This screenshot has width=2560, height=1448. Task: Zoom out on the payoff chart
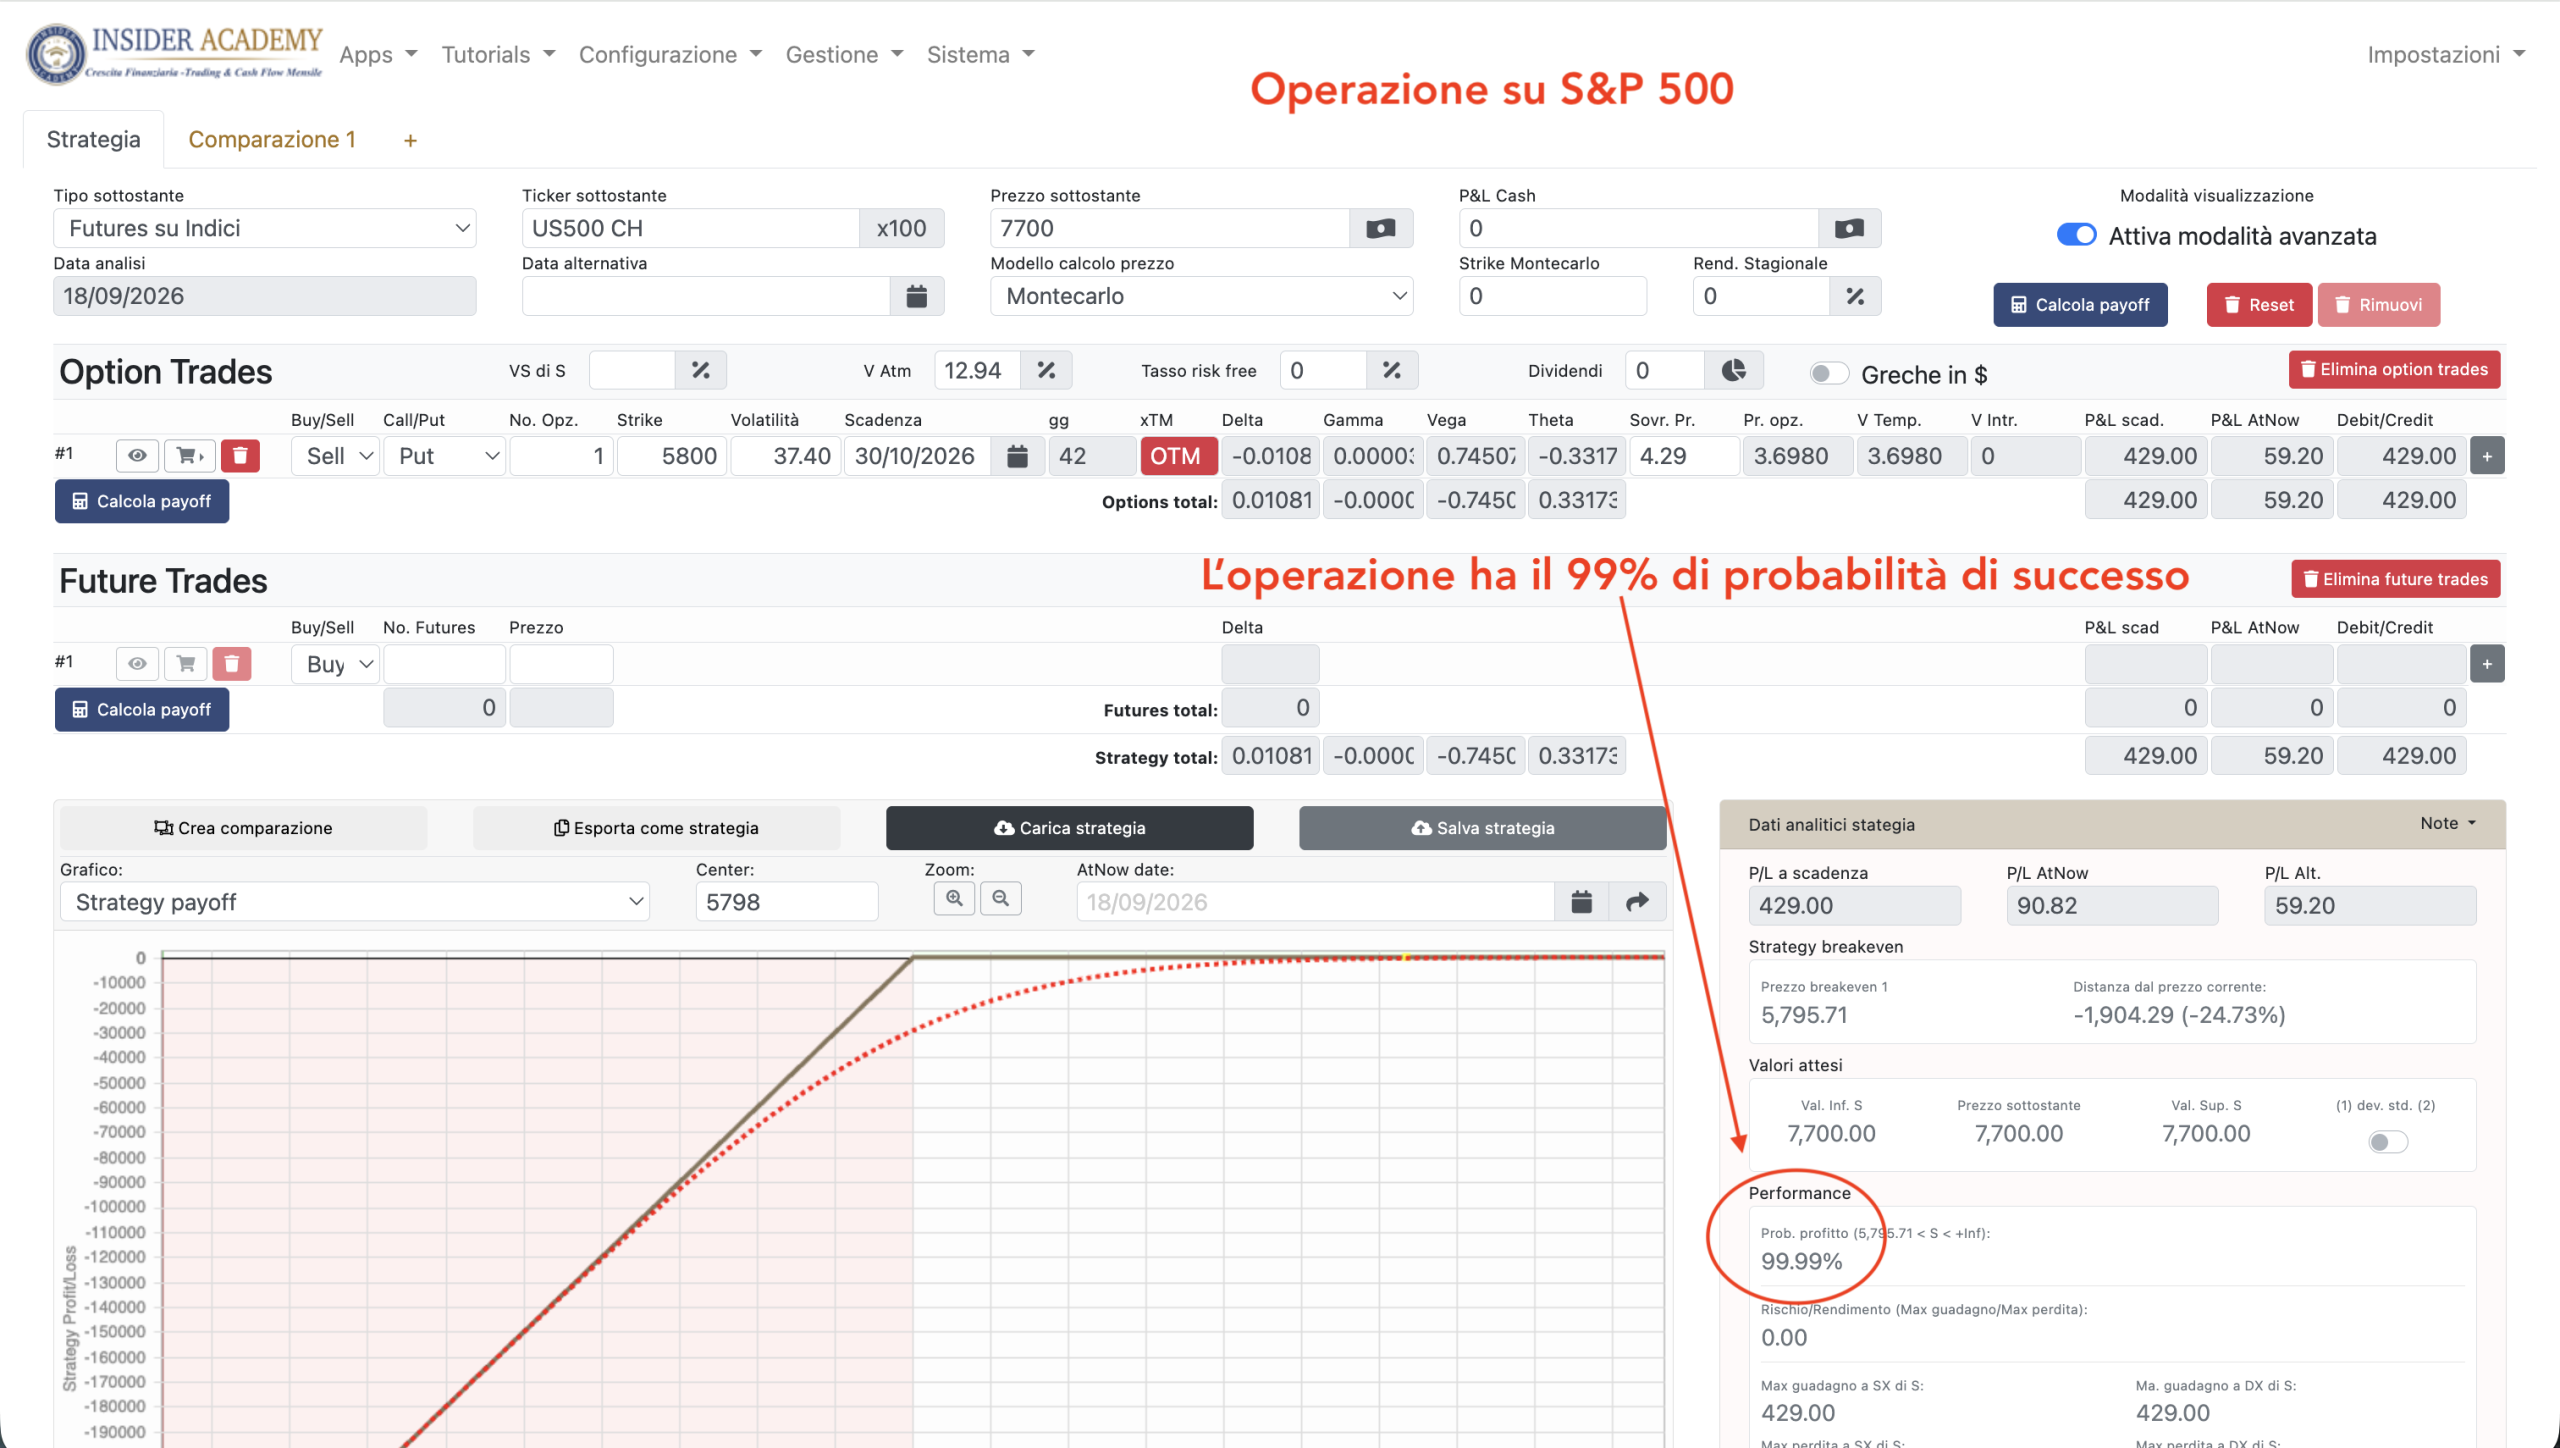coord(1001,898)
